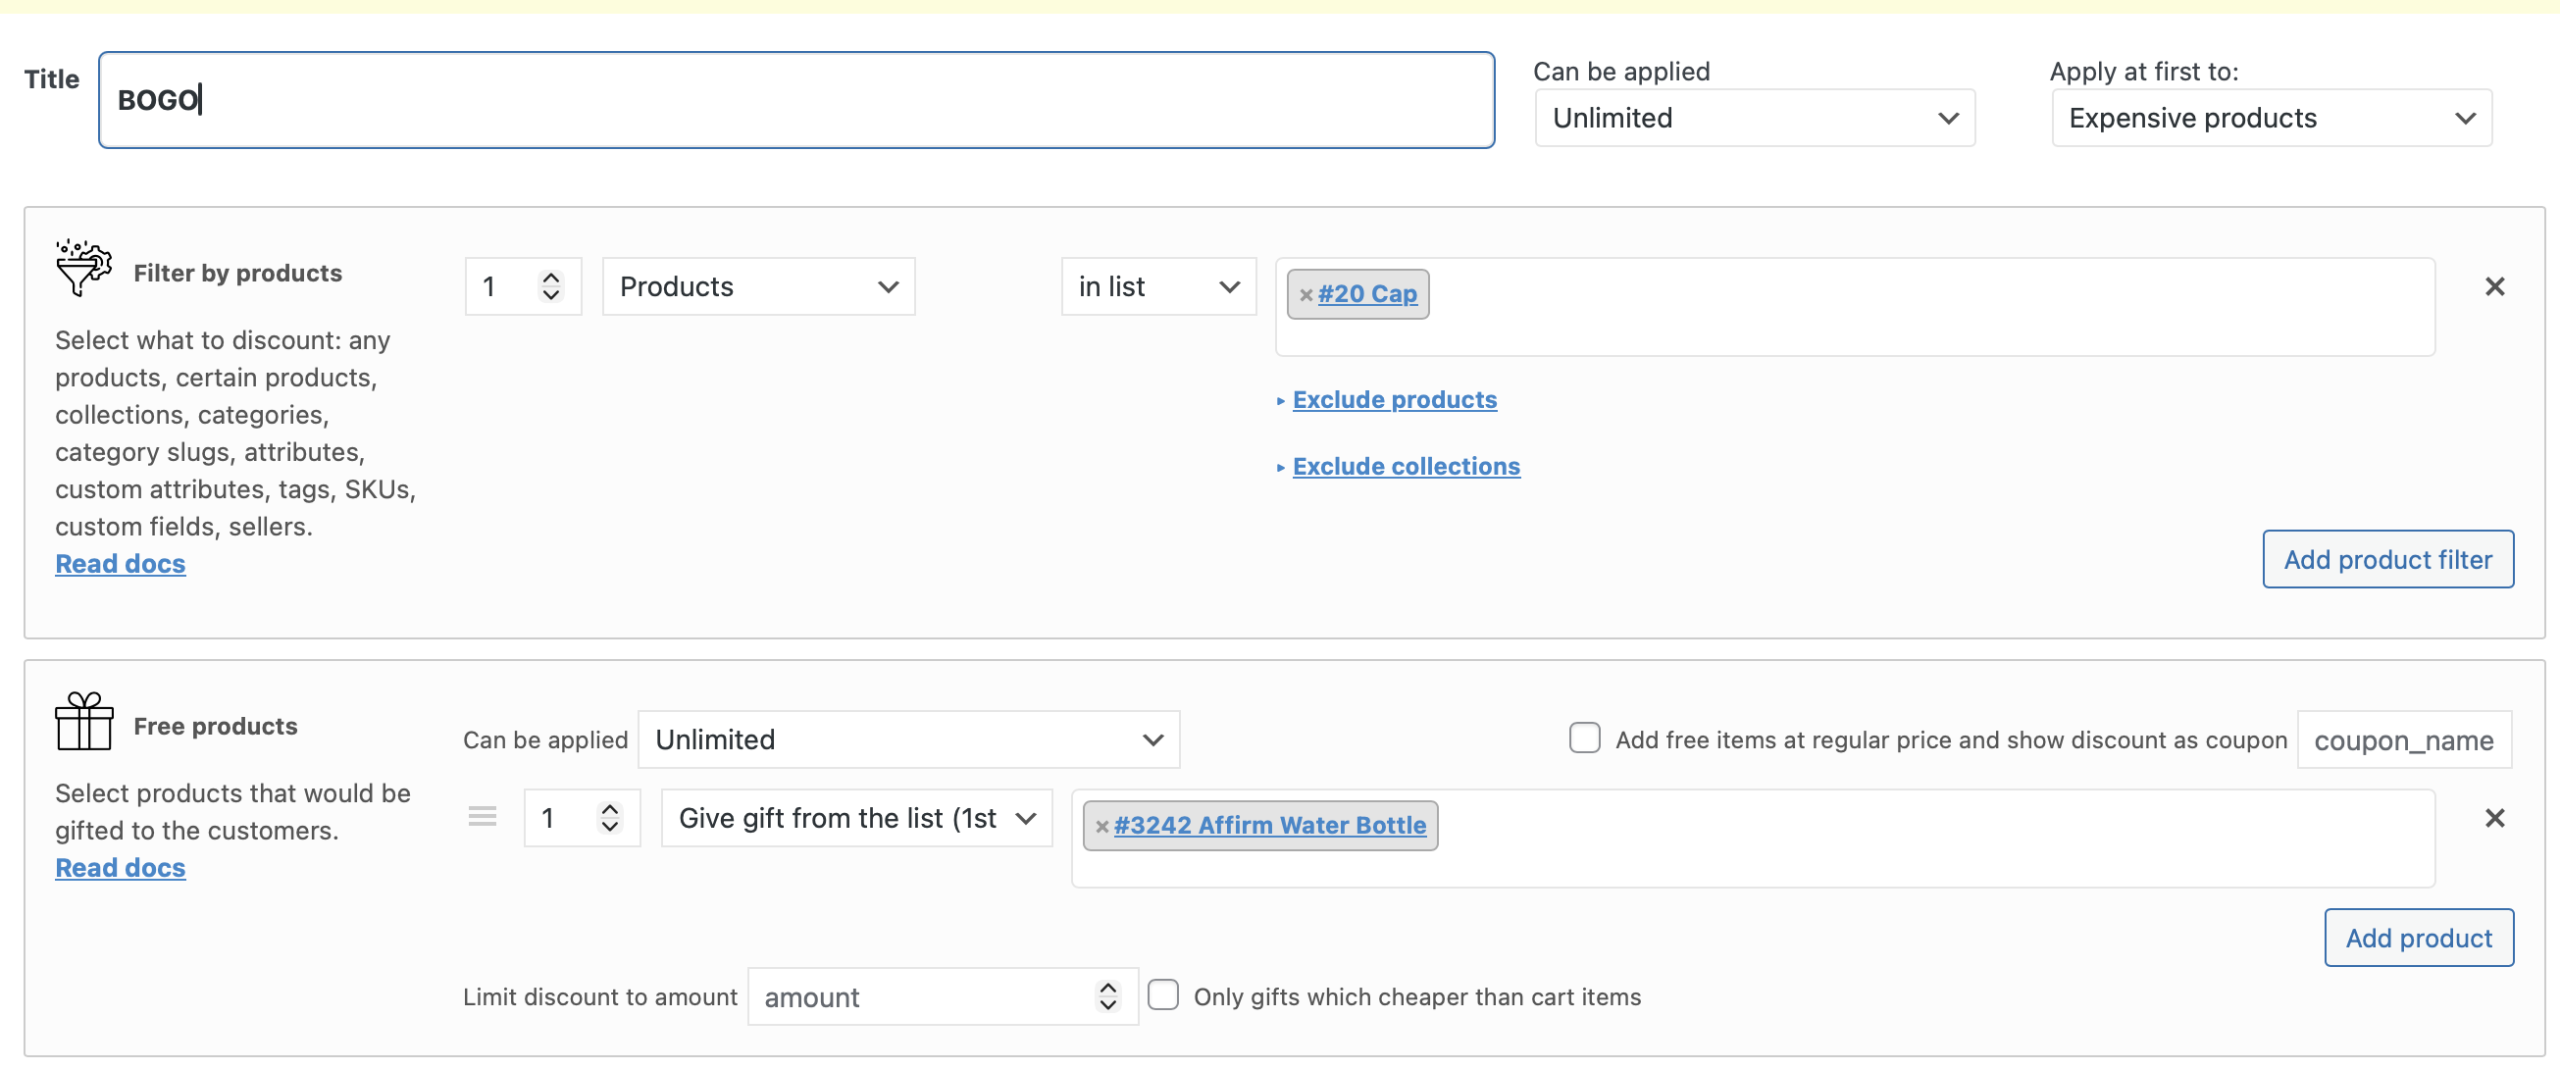Open the in list condition dropdown
This screenshot has height=1069, width=2560.
click(1157, 287)
